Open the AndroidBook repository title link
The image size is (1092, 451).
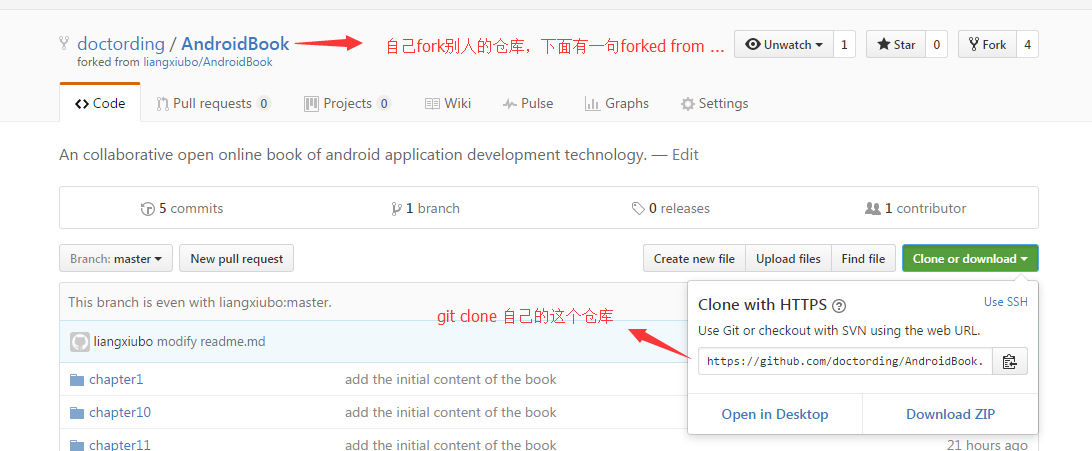pos(235,44)
